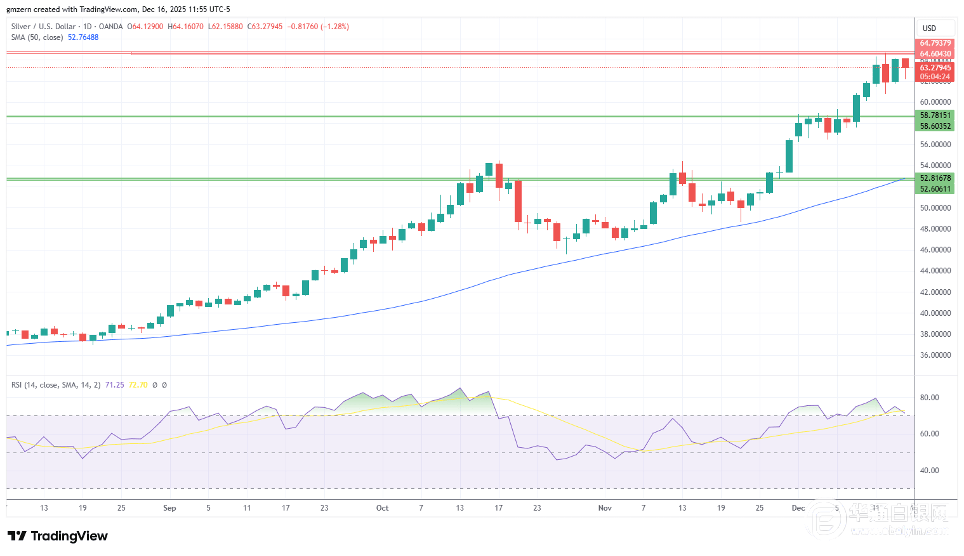Image resolution: width=964 pixels, height=556 pixels.
Task: Click the 40.00 level on the RSI axis
Action: click(929, 470)
